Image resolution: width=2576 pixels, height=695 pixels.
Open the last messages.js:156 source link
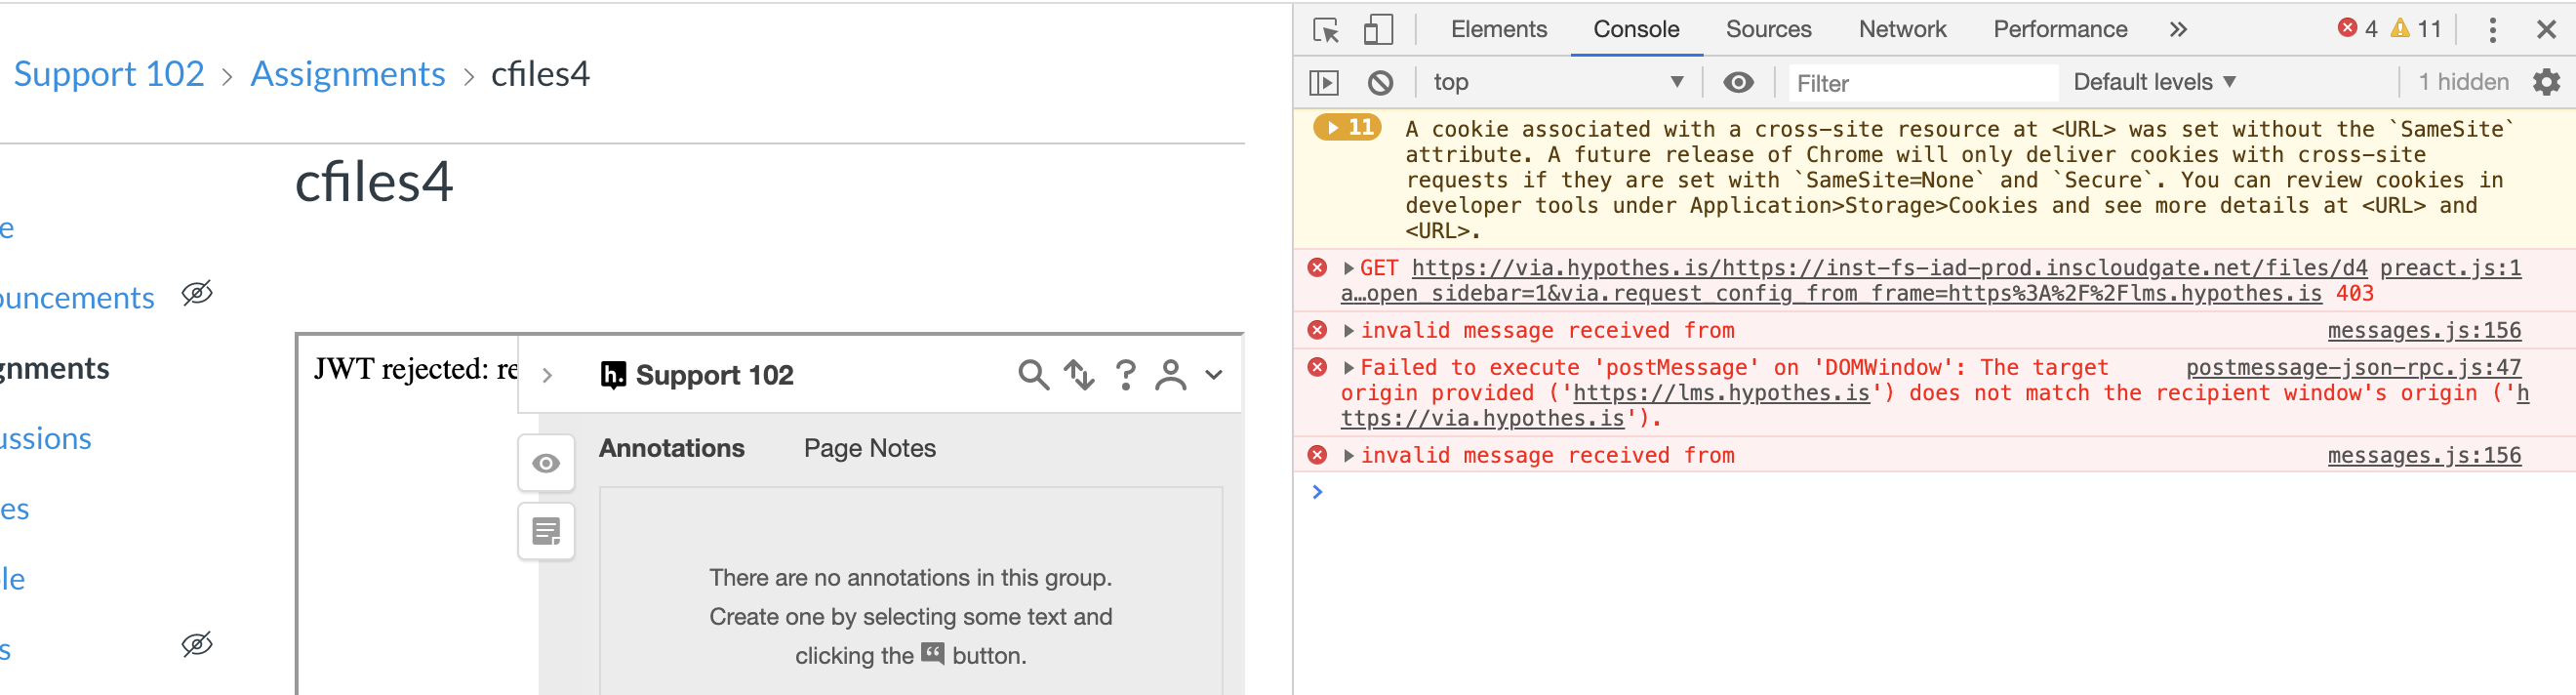tap(2424, 456)
